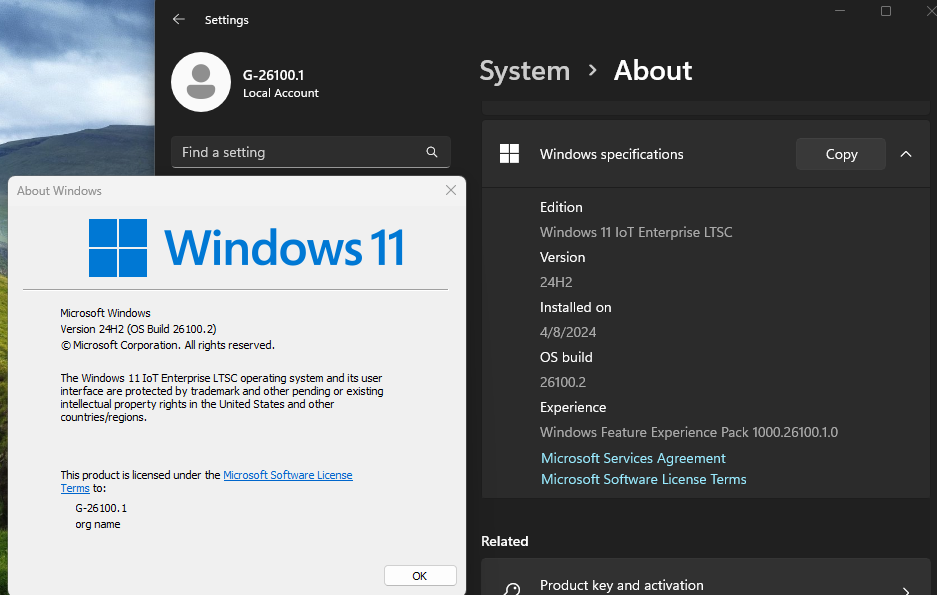Close the About Windows dialog
Viewport: 937px width, 595px height.
(x=451, y=190)
